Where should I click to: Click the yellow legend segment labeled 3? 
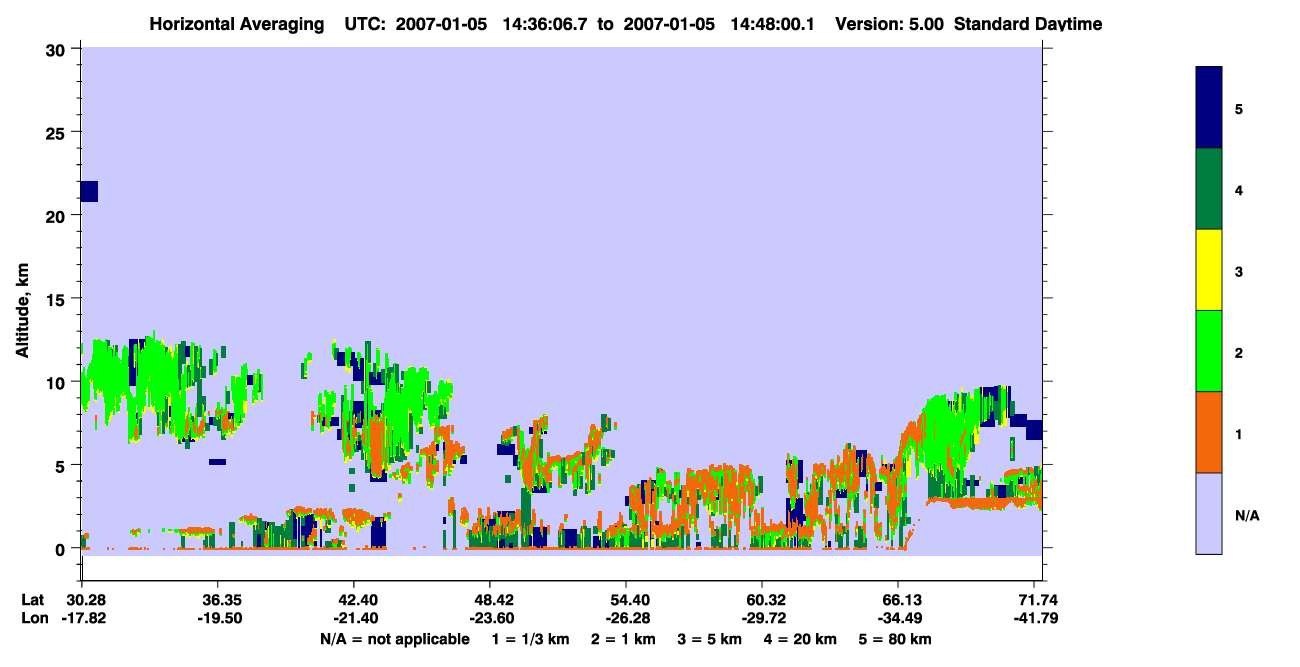(x=1209, y=270)
